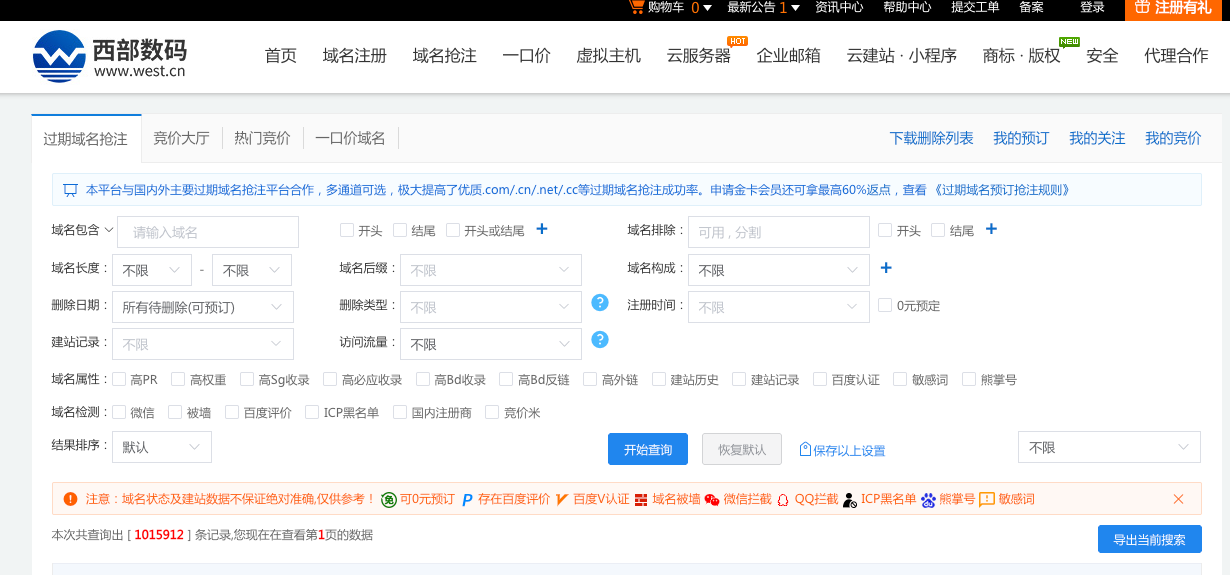Open the 过期域名预订抢注规则 link

pos(1001,190)
